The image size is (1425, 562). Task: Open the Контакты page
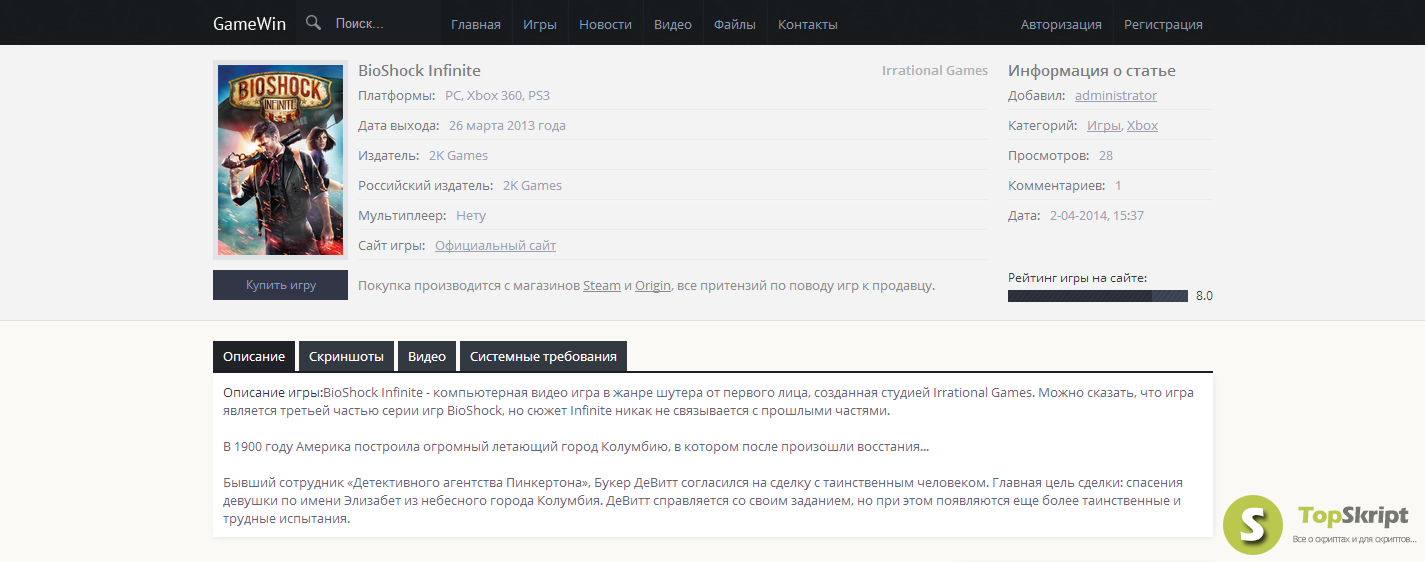[808, 24]
